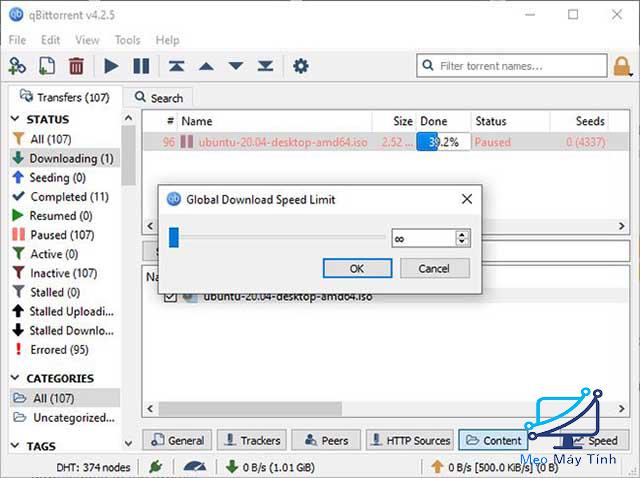Screen dimensions: 640x478
Task: Click the red Delete torrent icon
Action: (x=76, y=66)
